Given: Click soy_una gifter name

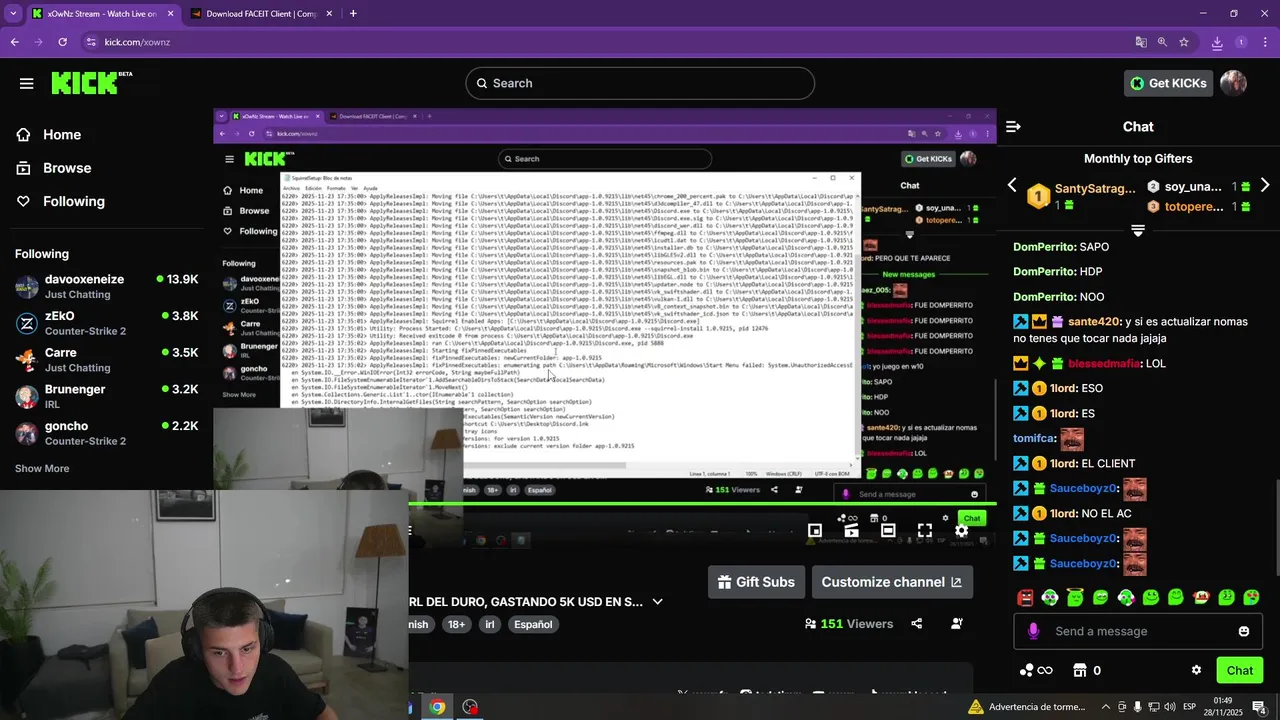Looking at the screenshot, I should tap(1193, 187).
